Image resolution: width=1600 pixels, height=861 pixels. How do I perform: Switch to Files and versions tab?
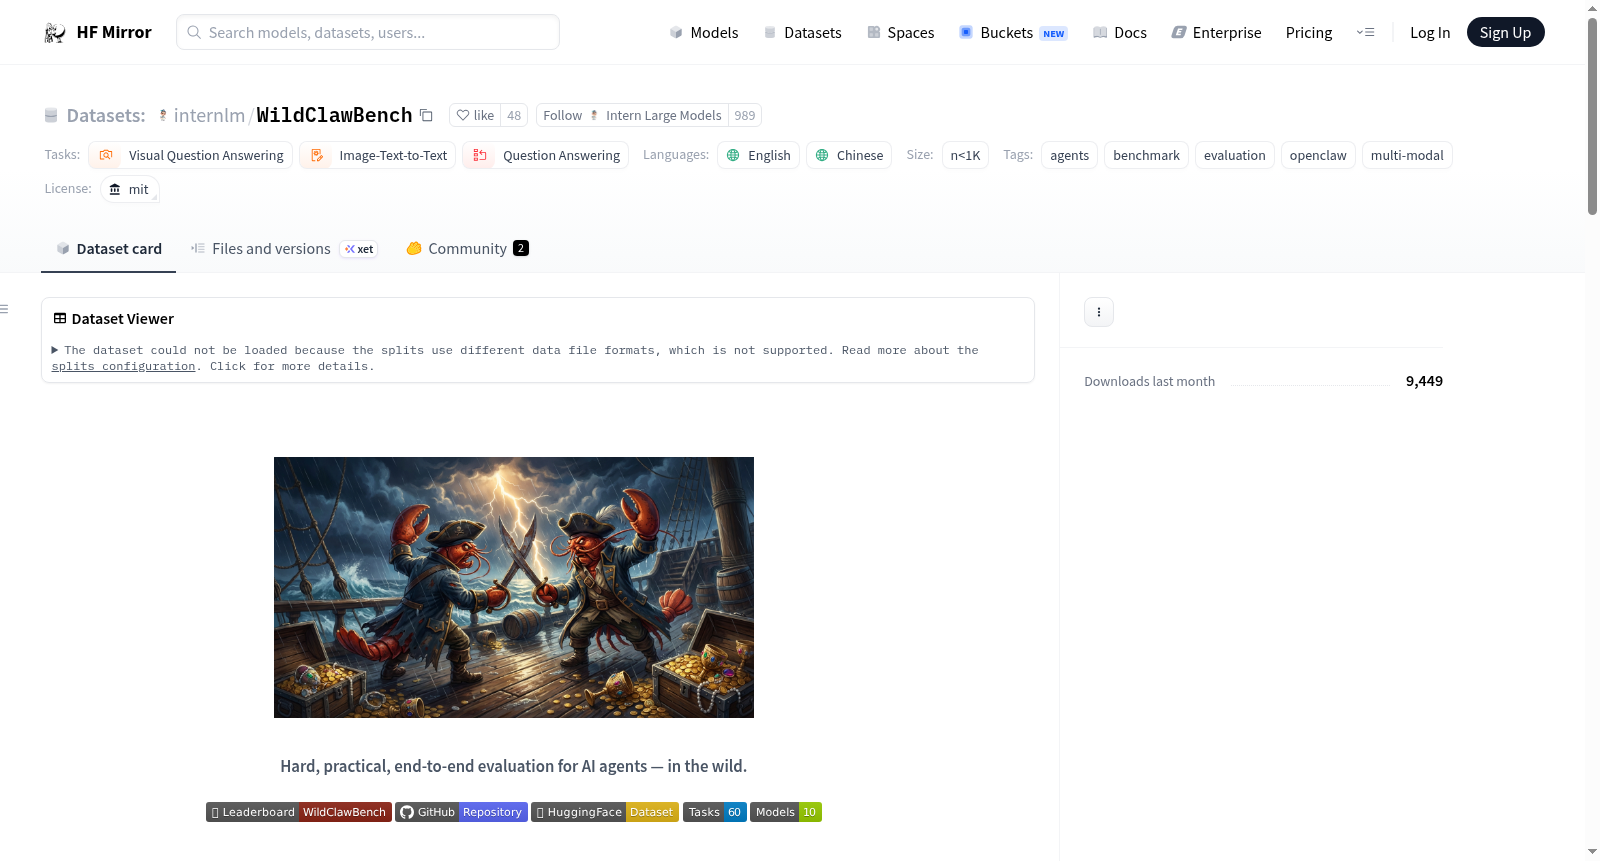(284, 249)
